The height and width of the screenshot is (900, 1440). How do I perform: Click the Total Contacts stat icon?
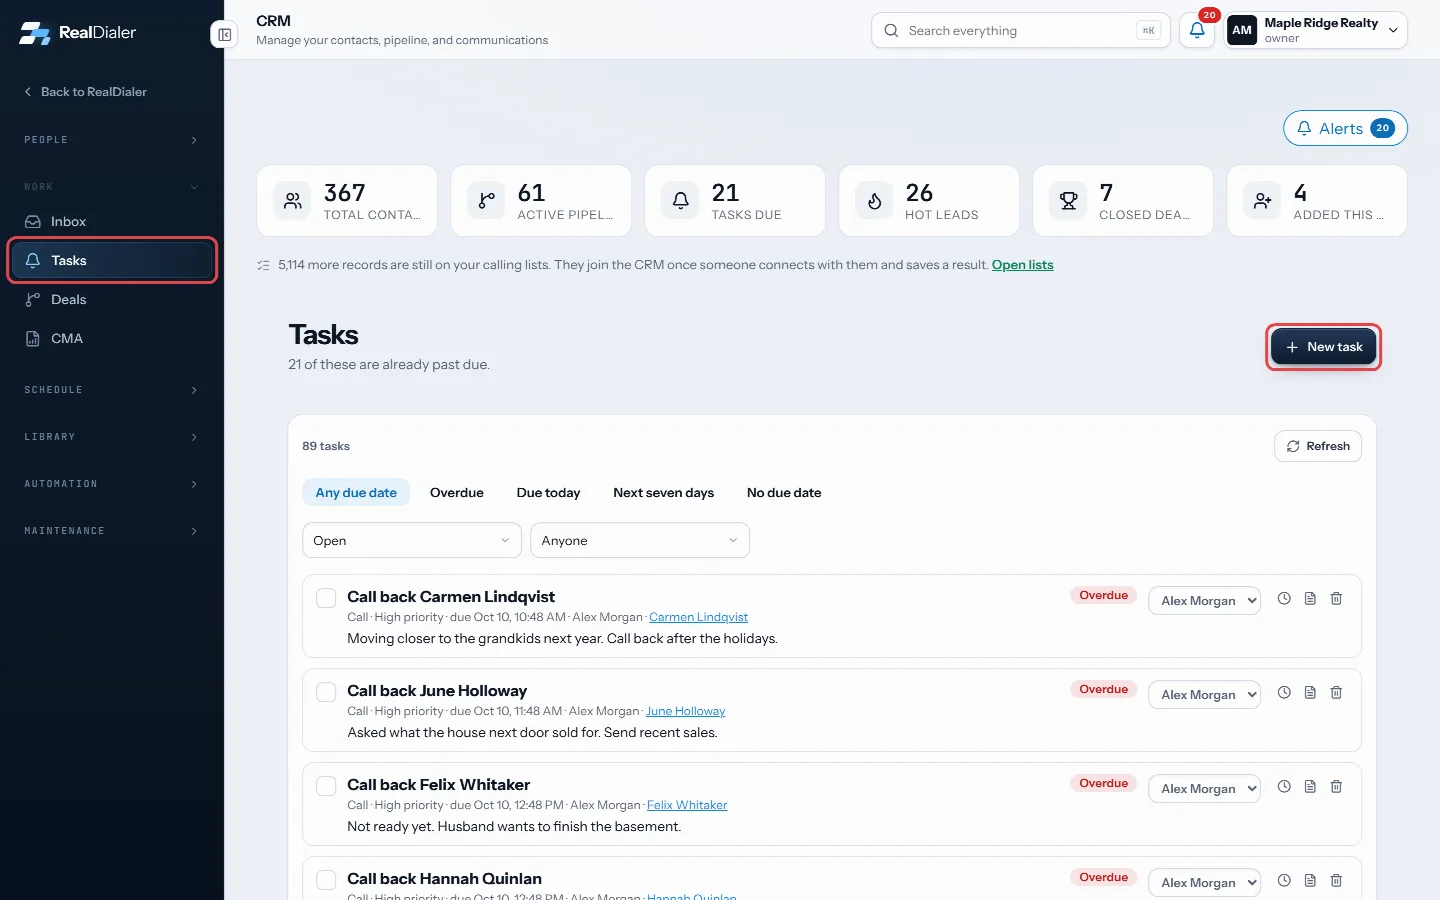tap(292, 201)
